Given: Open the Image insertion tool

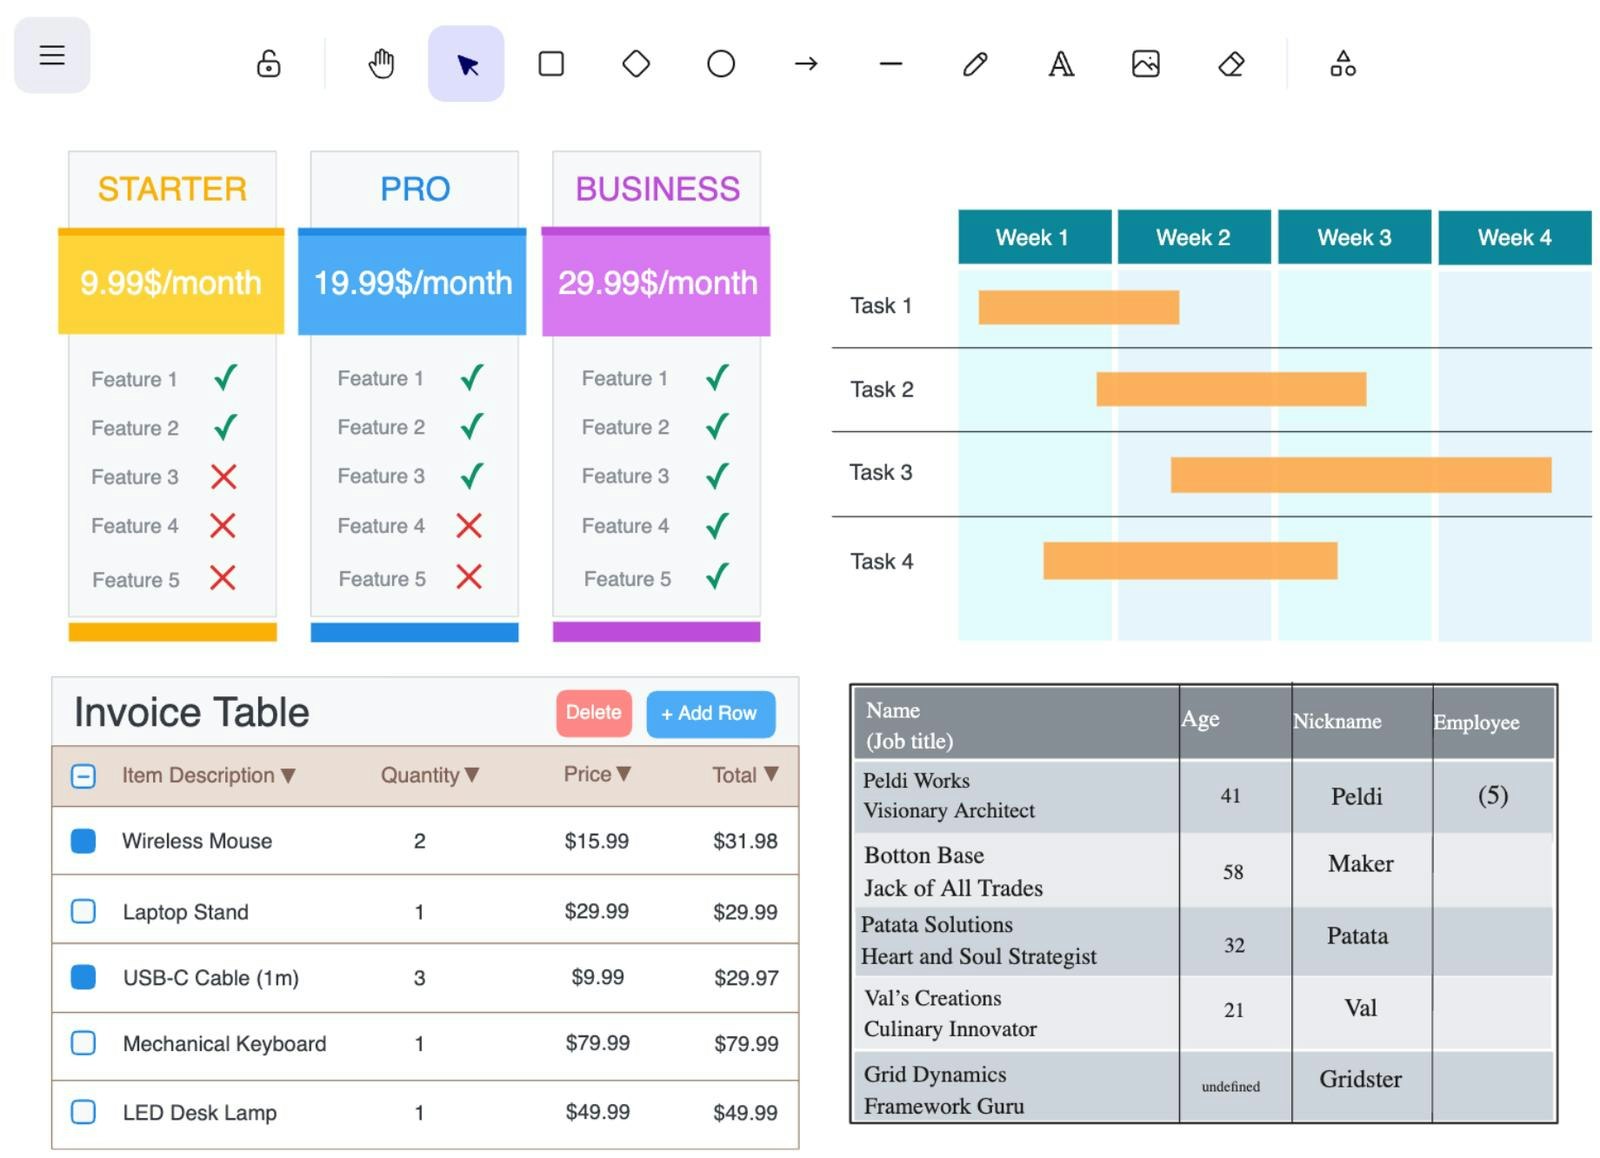Looking at the screenshot, I should [x=1145, y=63].
